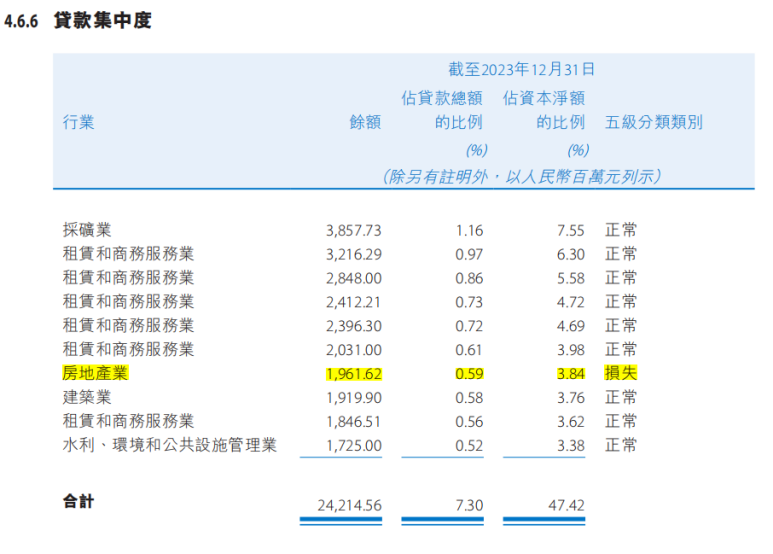The height and width of the screenshot is (554, 773).
Task: Select the 3,857.73 balance value
Action: (353, 231)
